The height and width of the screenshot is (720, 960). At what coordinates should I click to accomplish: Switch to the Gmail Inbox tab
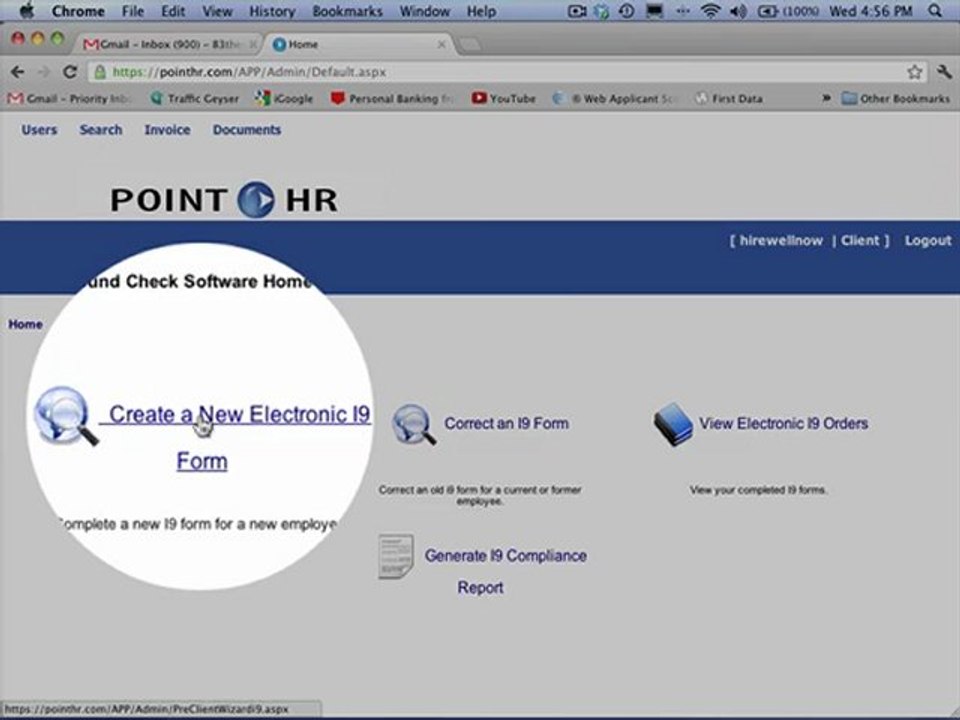[x=169, y=44]
